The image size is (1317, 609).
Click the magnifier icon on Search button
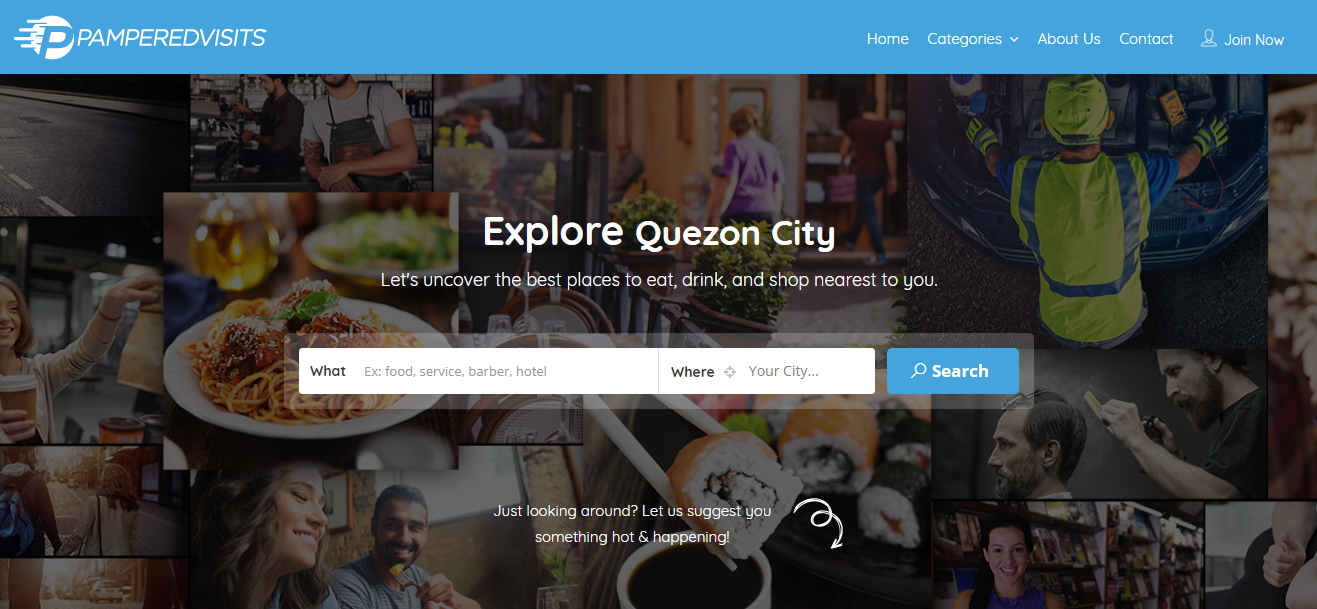tap(919, 371)
